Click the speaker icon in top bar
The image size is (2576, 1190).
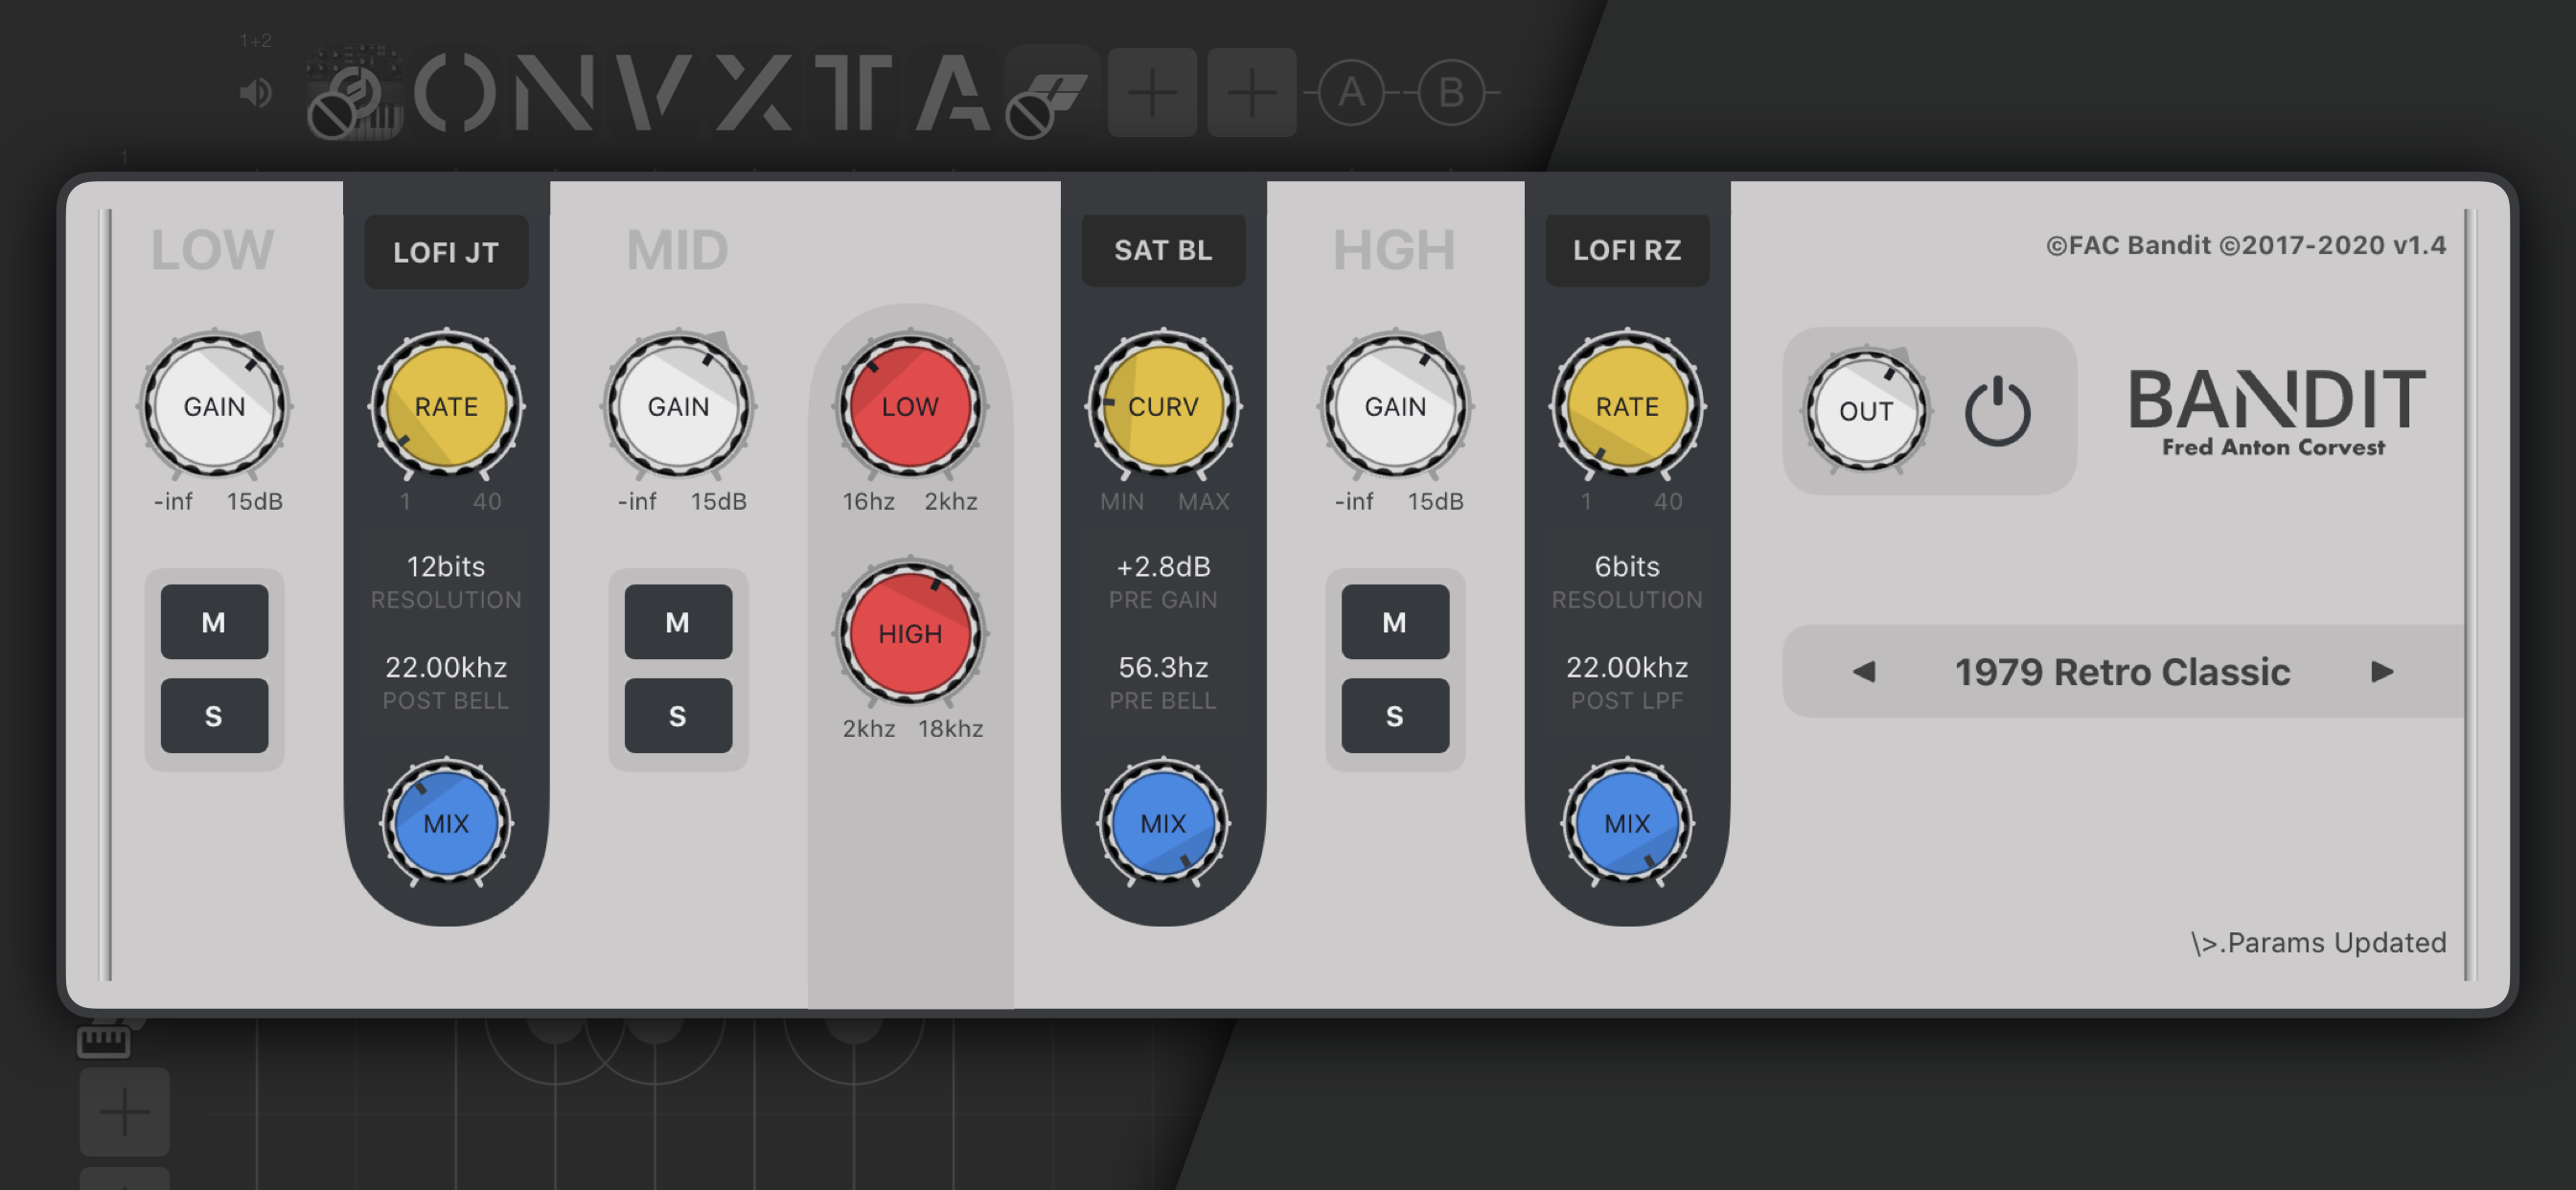coord(256,93)
